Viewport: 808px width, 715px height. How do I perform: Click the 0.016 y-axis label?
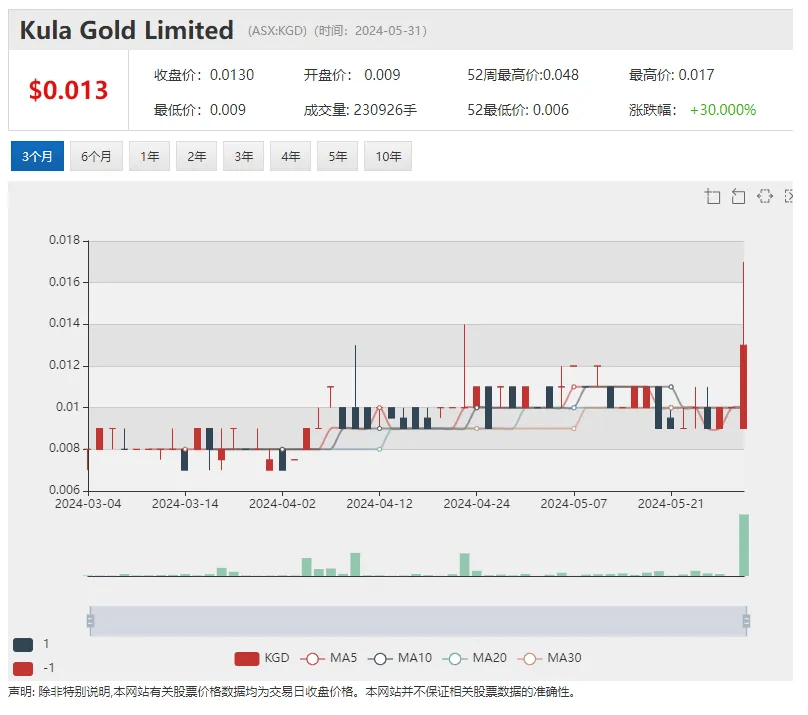(x=64, y=282)
